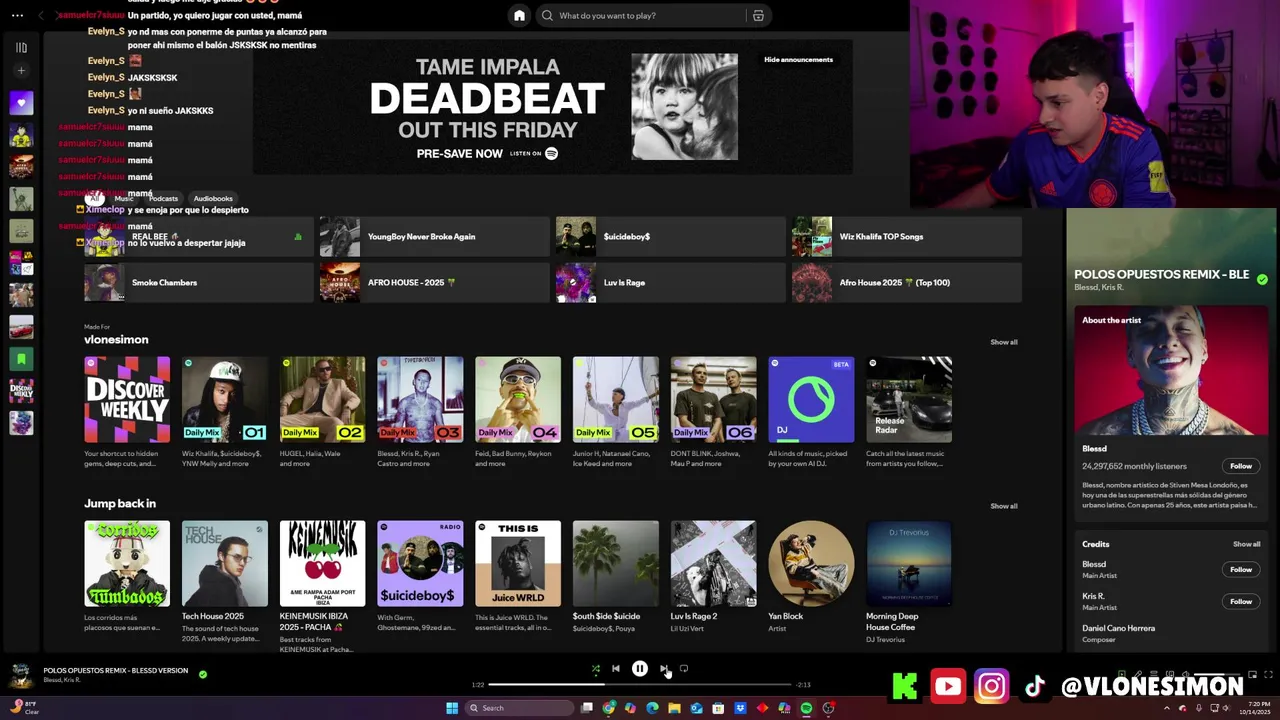Open Corridos Tumbados playlist cover
Screen dimensions: 1280x720
pyautogui.click(x=127, y=563)
